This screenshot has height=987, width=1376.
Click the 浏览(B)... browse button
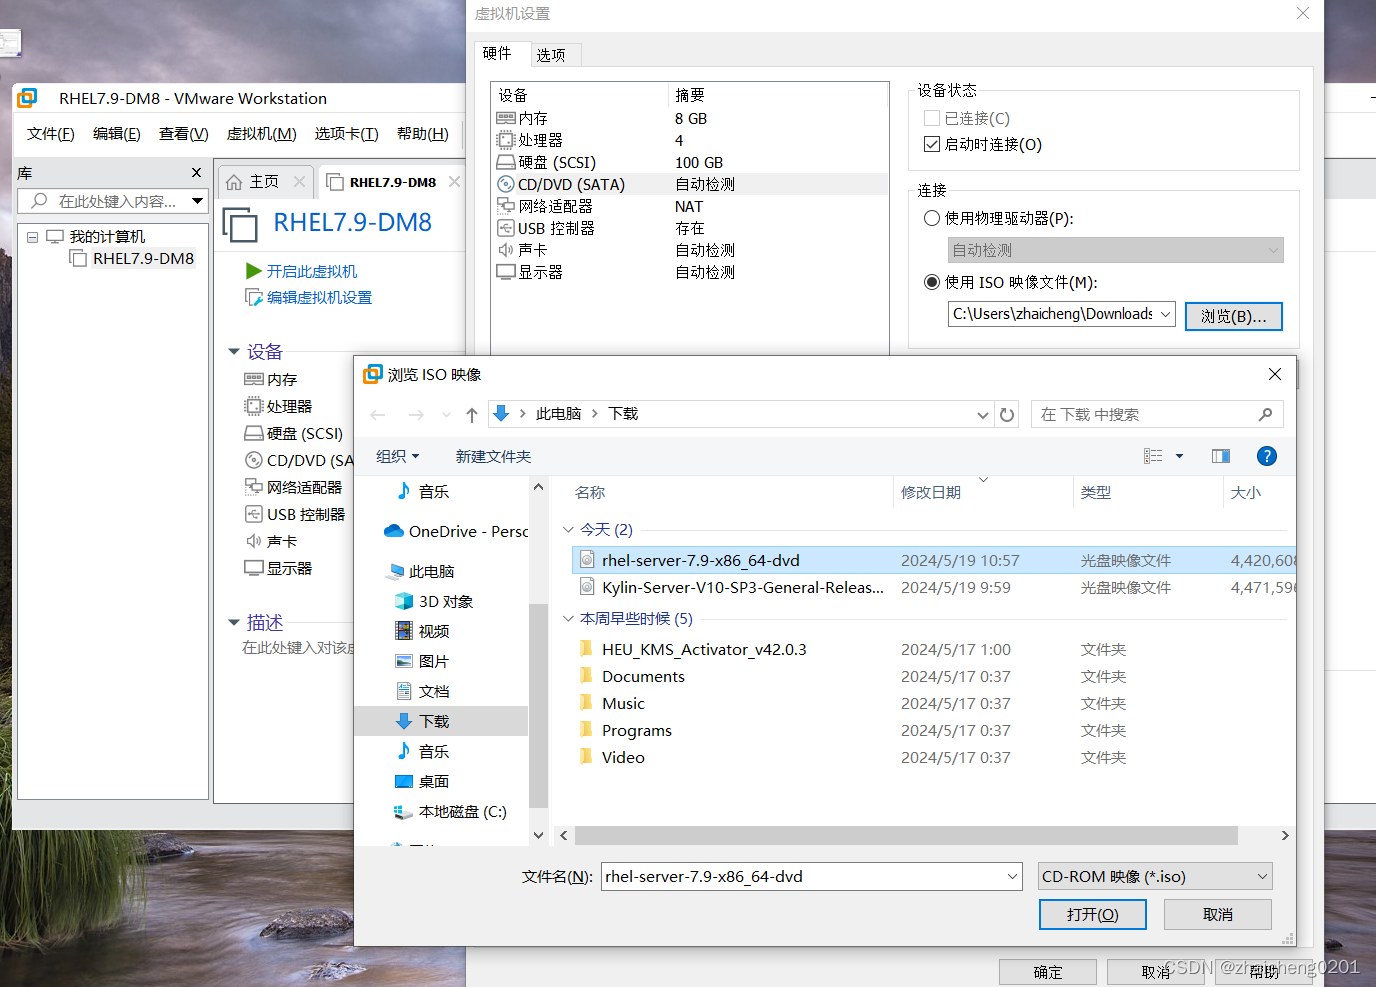1234,316
